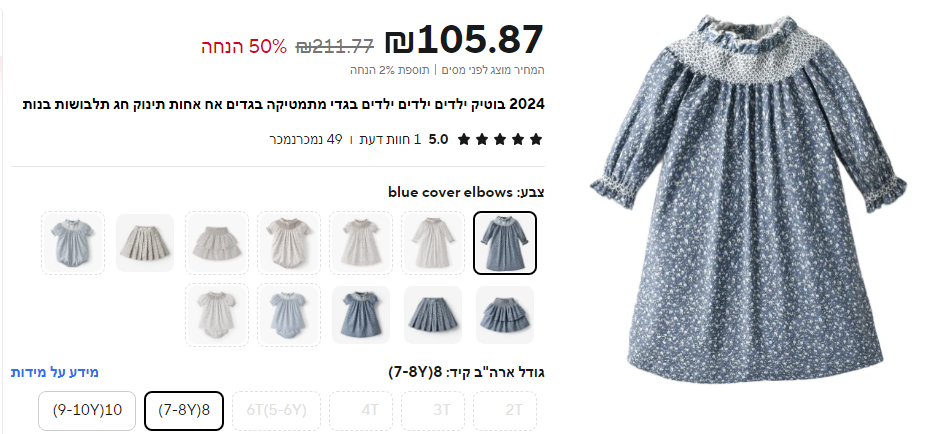Select size 10 (9-10Y)
Image resolution: width=926 pixels, height=434 pixels.
coord(87,410)
